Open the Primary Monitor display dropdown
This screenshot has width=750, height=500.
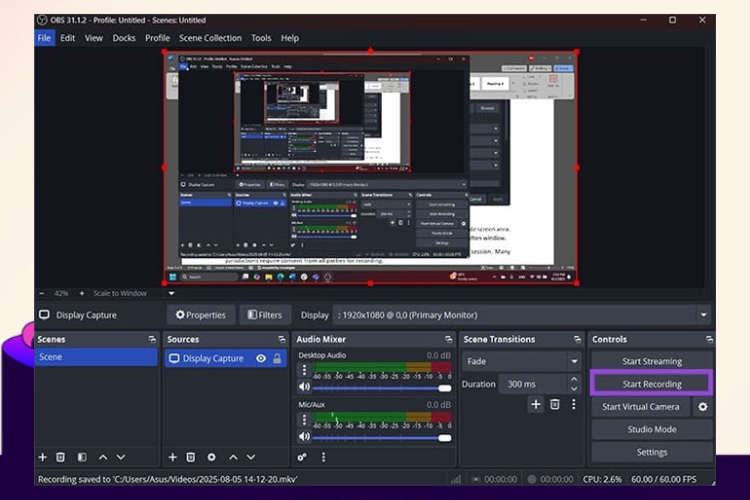(704, 315)
